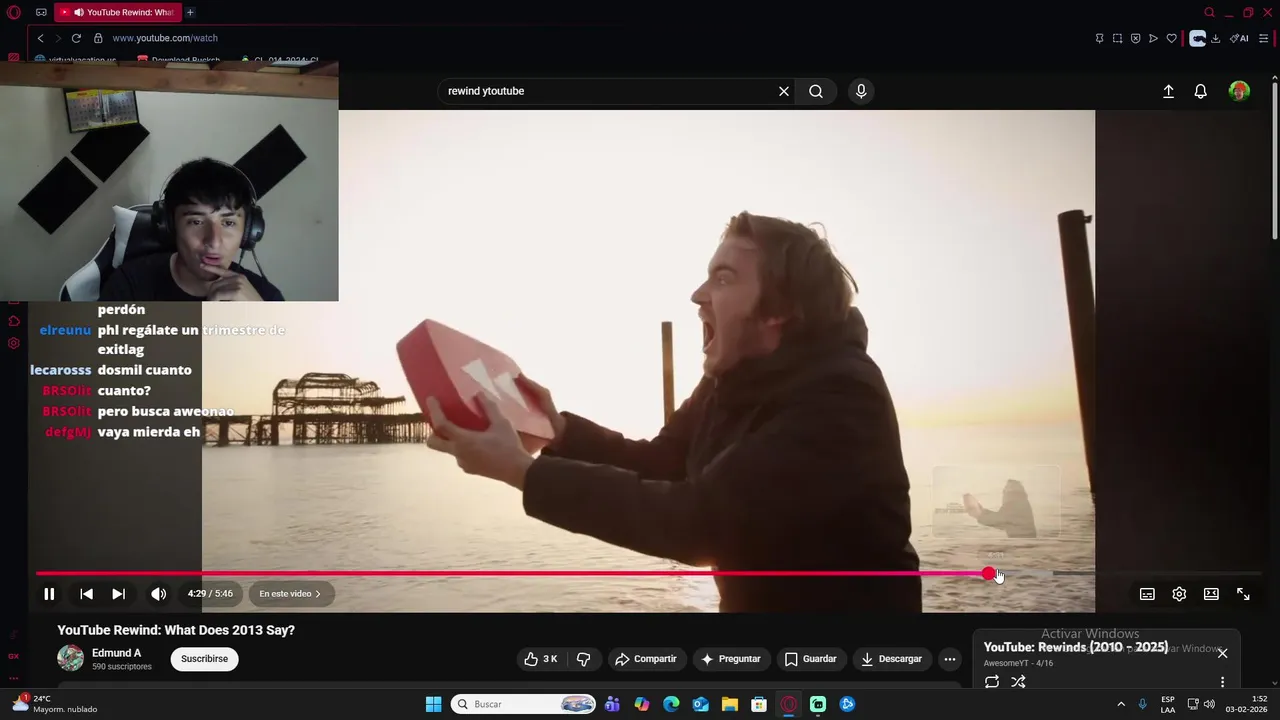Open the YouTube create/upload icon
The height and width of the screenshot is (720, 1280).
(x=1168, y=91)
